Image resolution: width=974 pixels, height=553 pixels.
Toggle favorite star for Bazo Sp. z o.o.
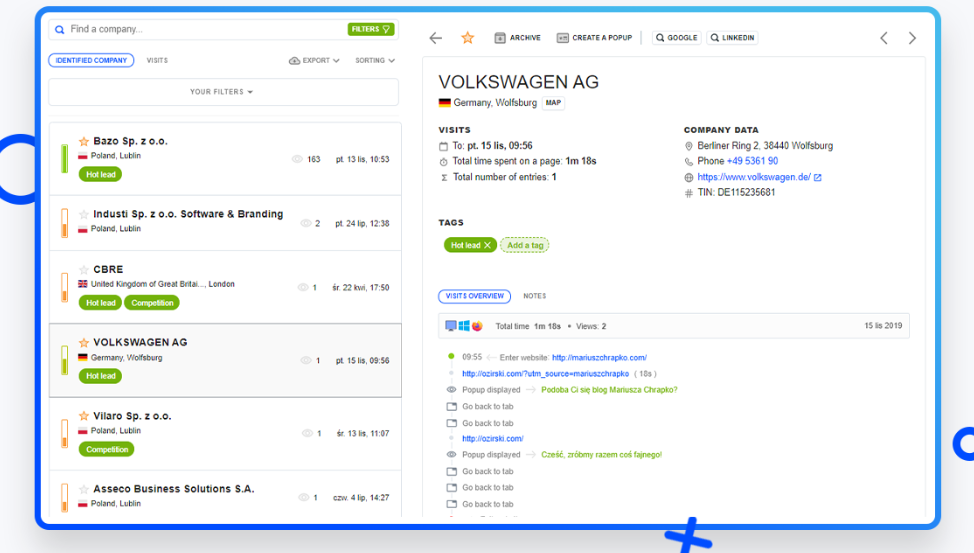84,142
